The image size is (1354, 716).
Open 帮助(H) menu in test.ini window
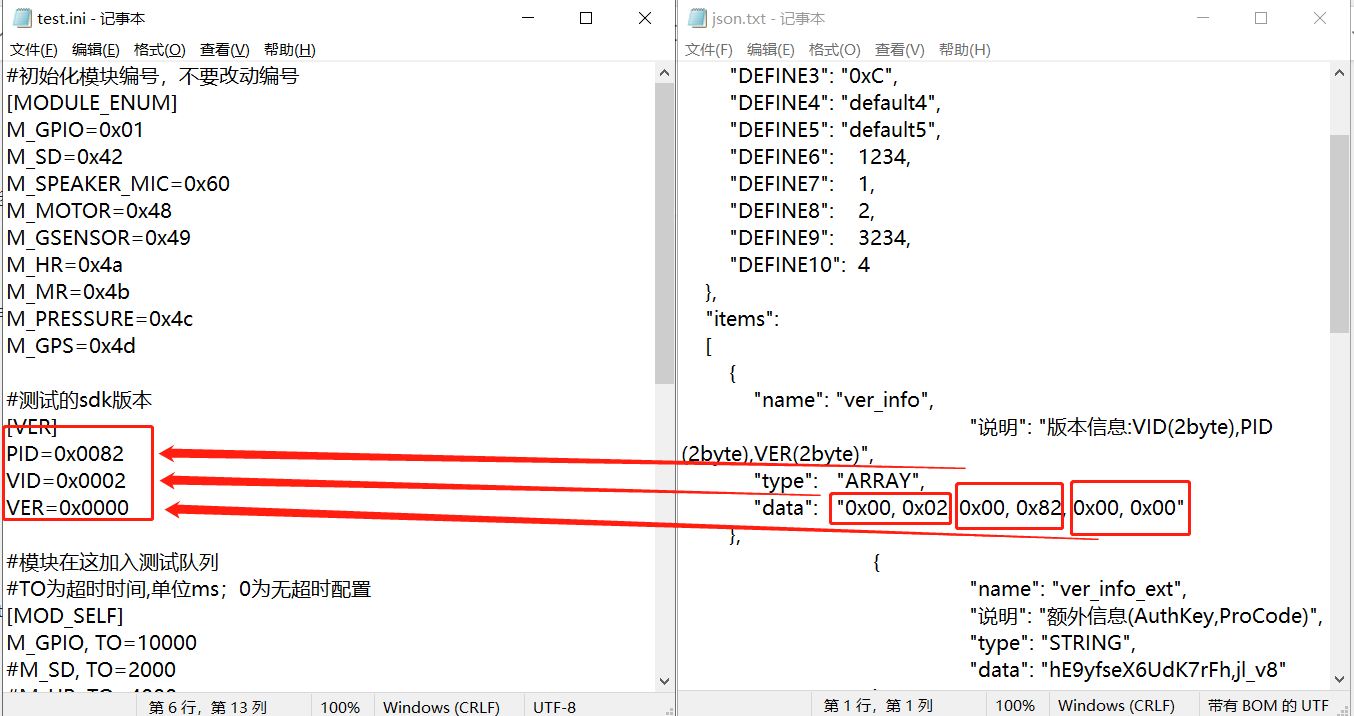click(290, 50)
